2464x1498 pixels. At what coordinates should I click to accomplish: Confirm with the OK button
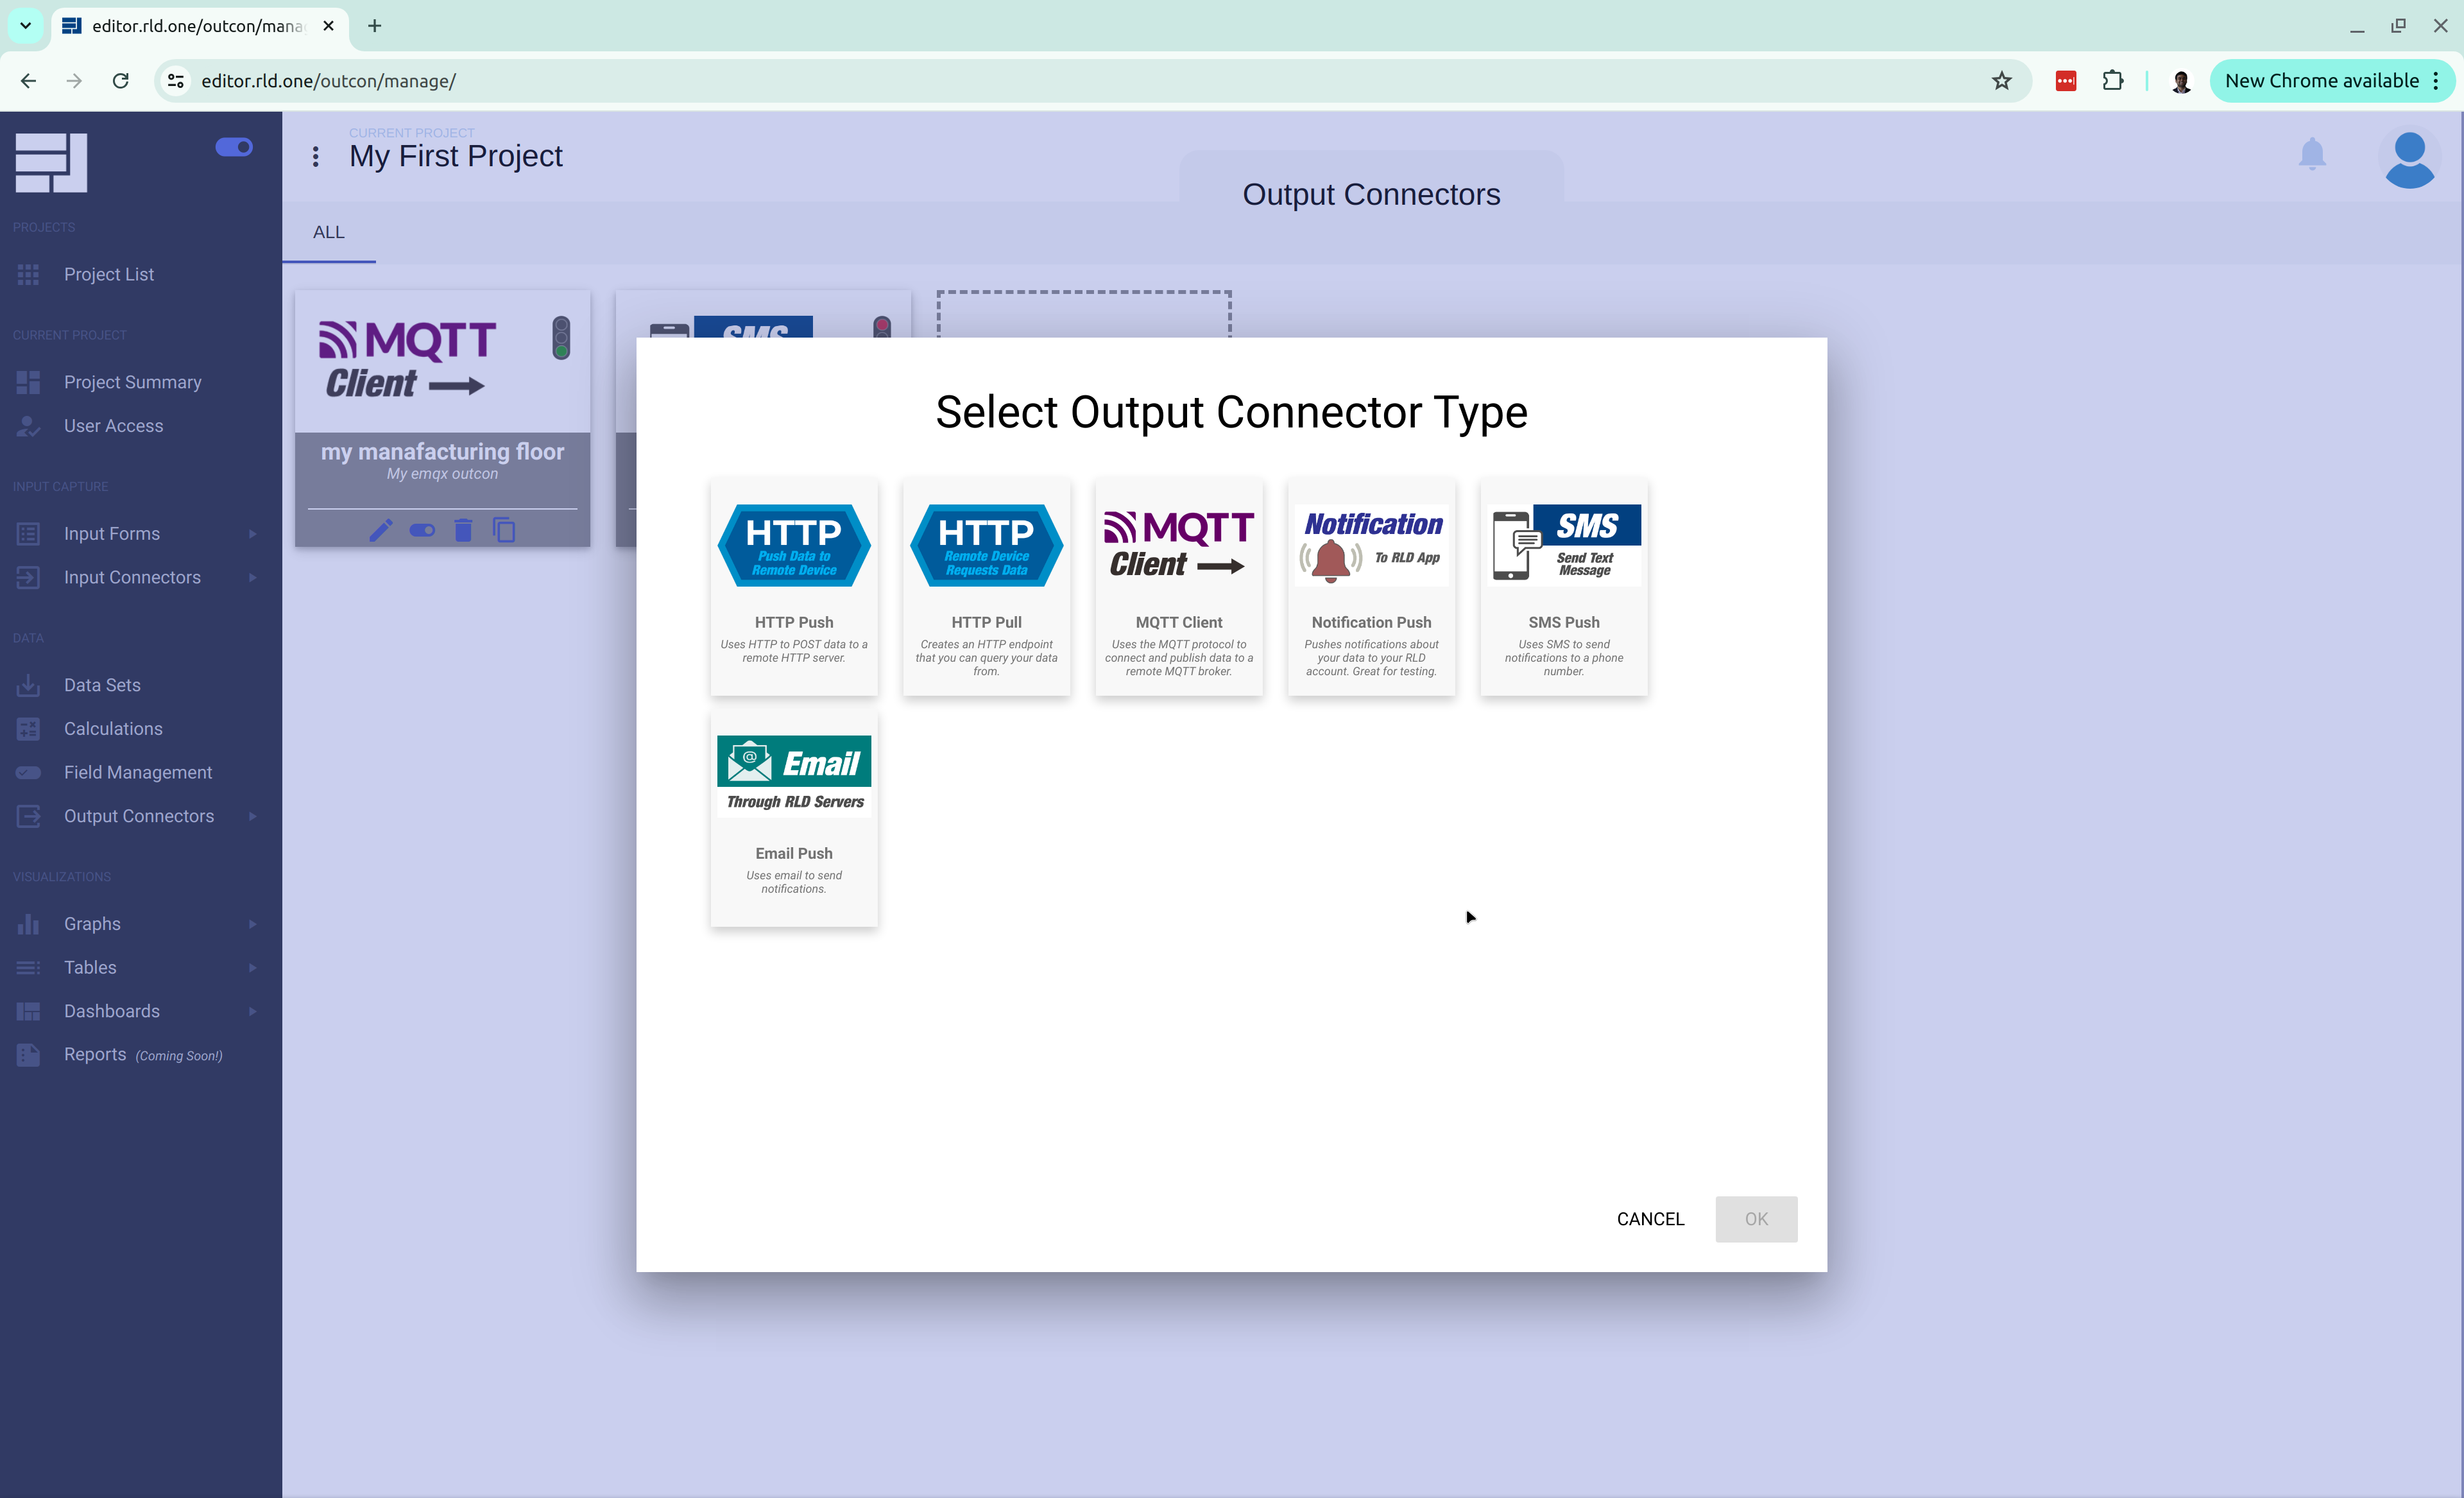pyautogui.click(x=1756, y=1219)
